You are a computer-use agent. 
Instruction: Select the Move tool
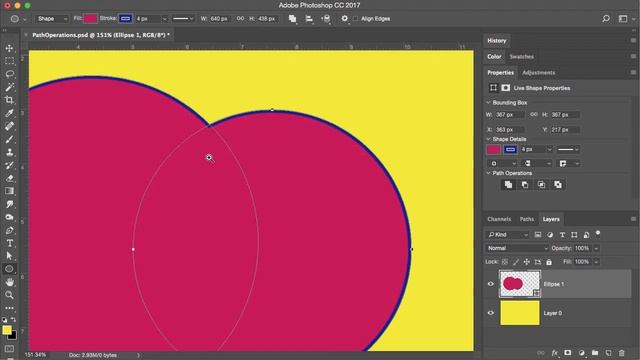pos(9,48)
